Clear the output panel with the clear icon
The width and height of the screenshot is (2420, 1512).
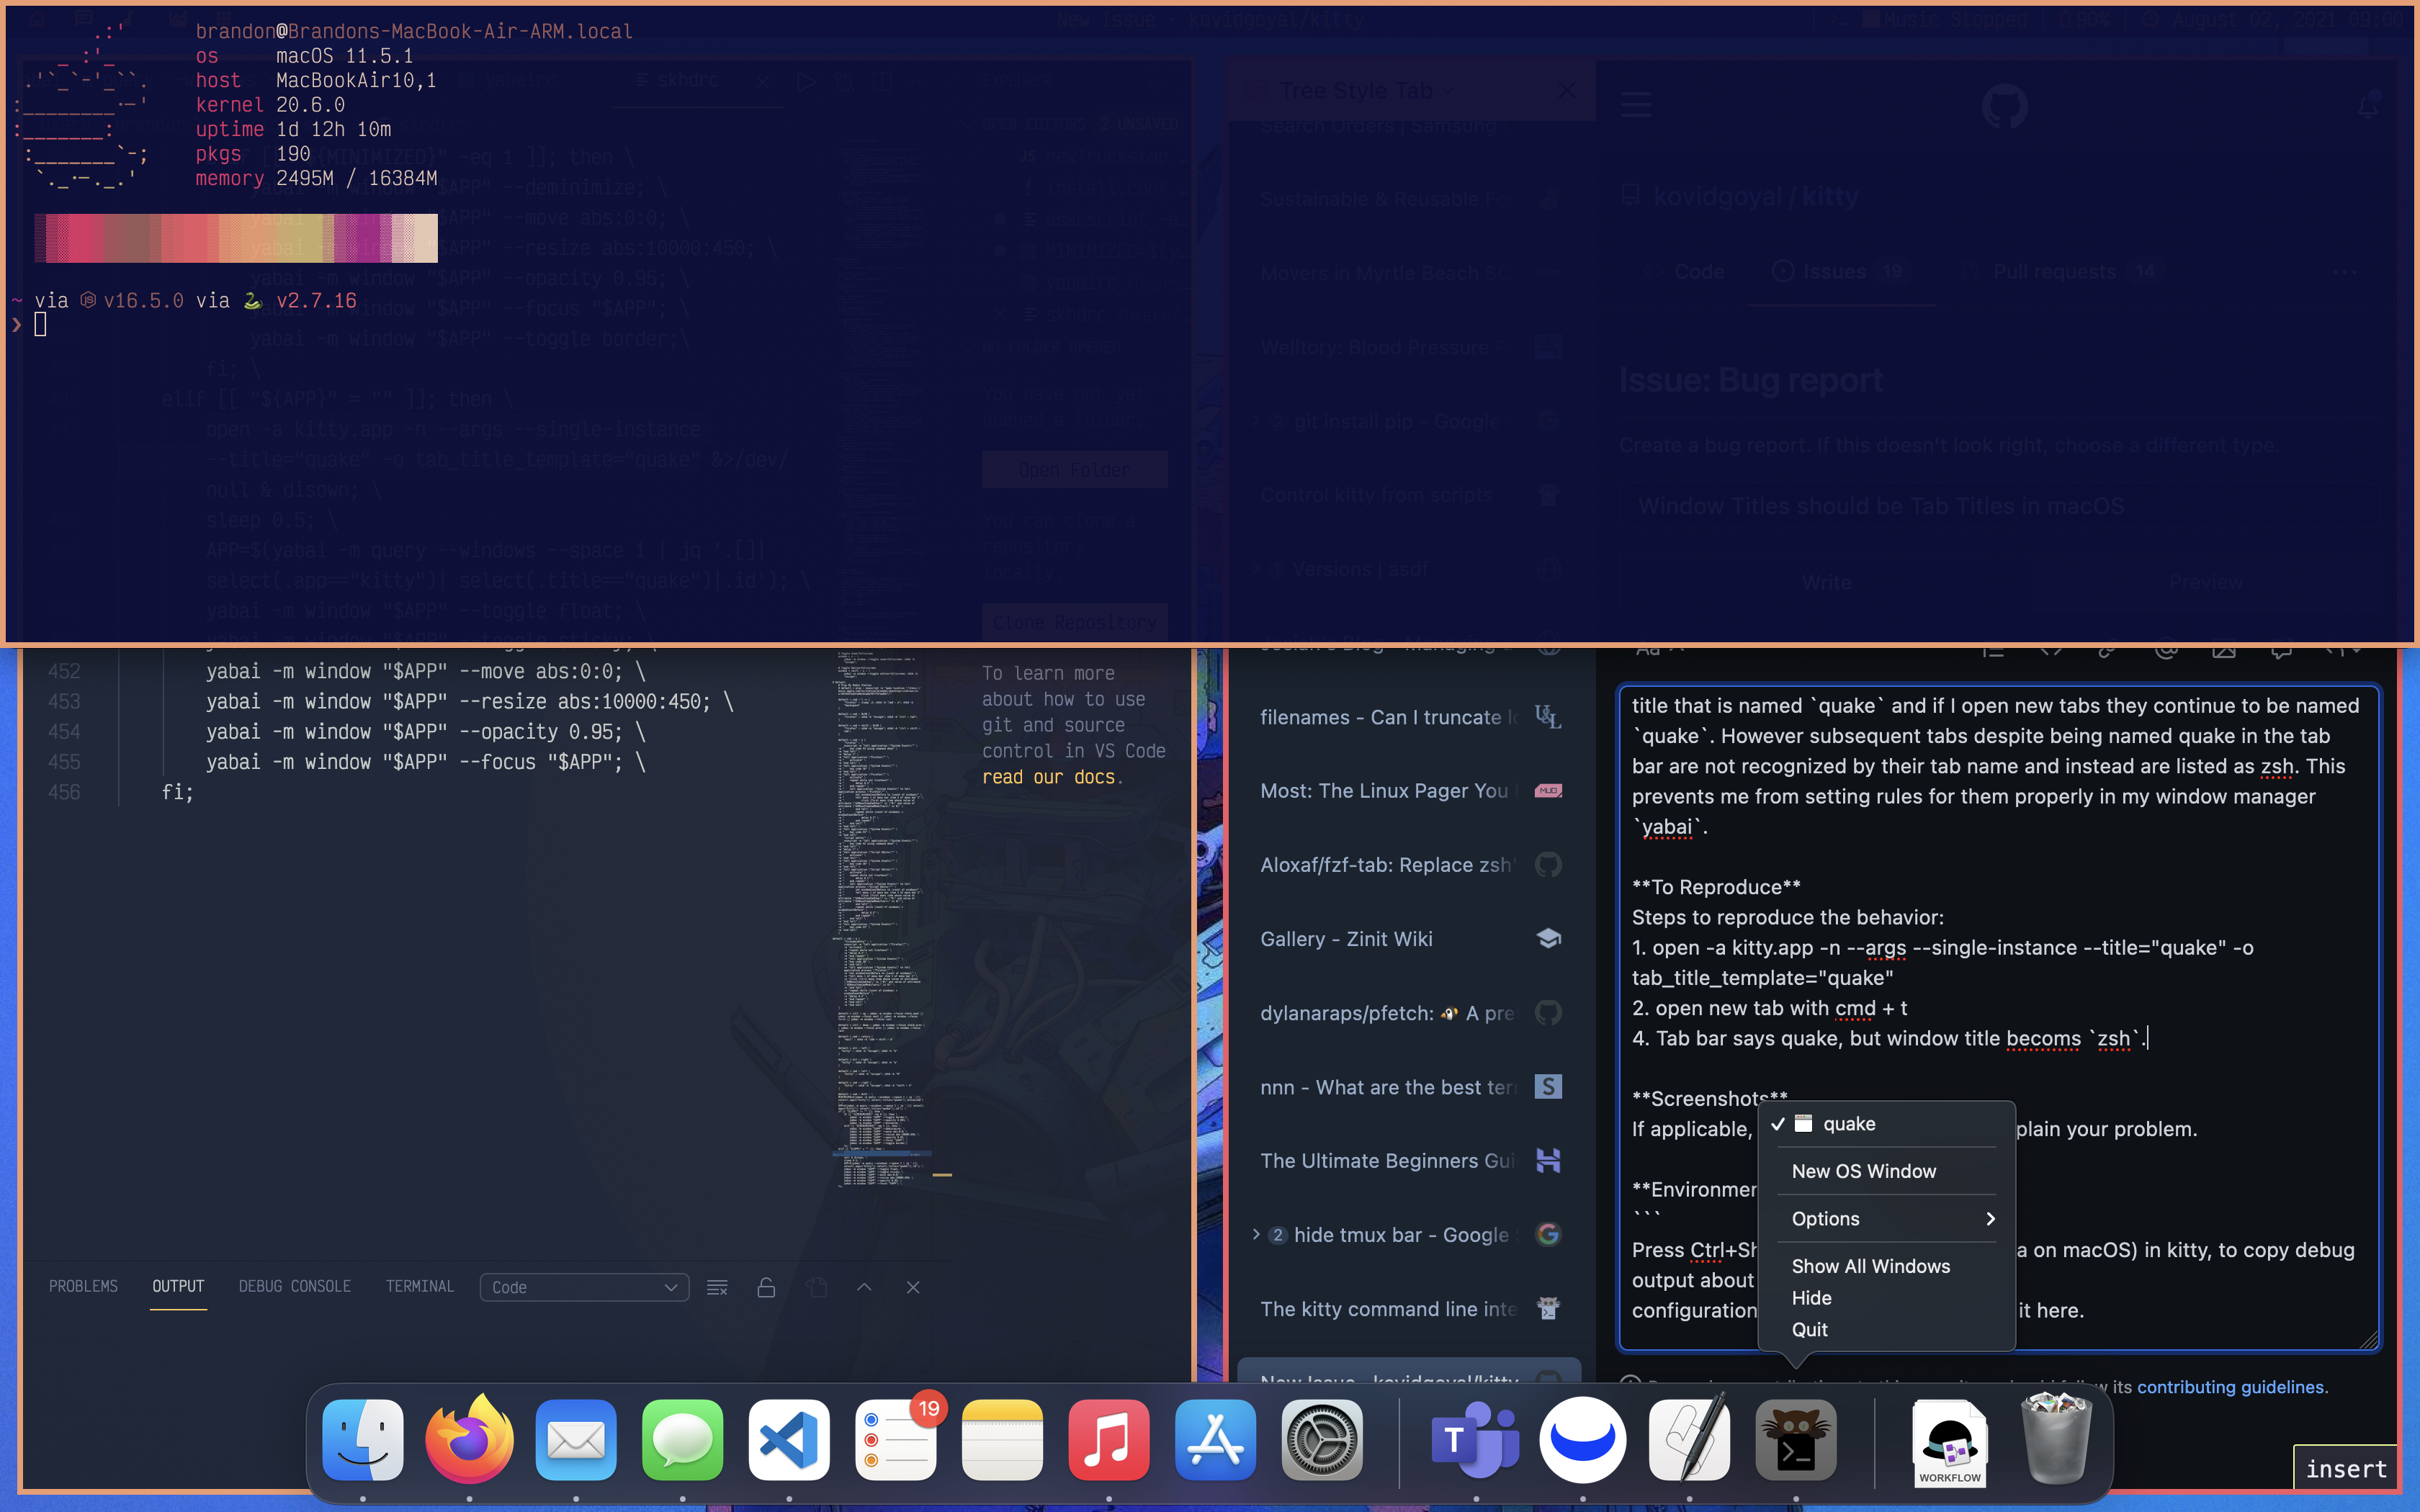[717, 1287]
